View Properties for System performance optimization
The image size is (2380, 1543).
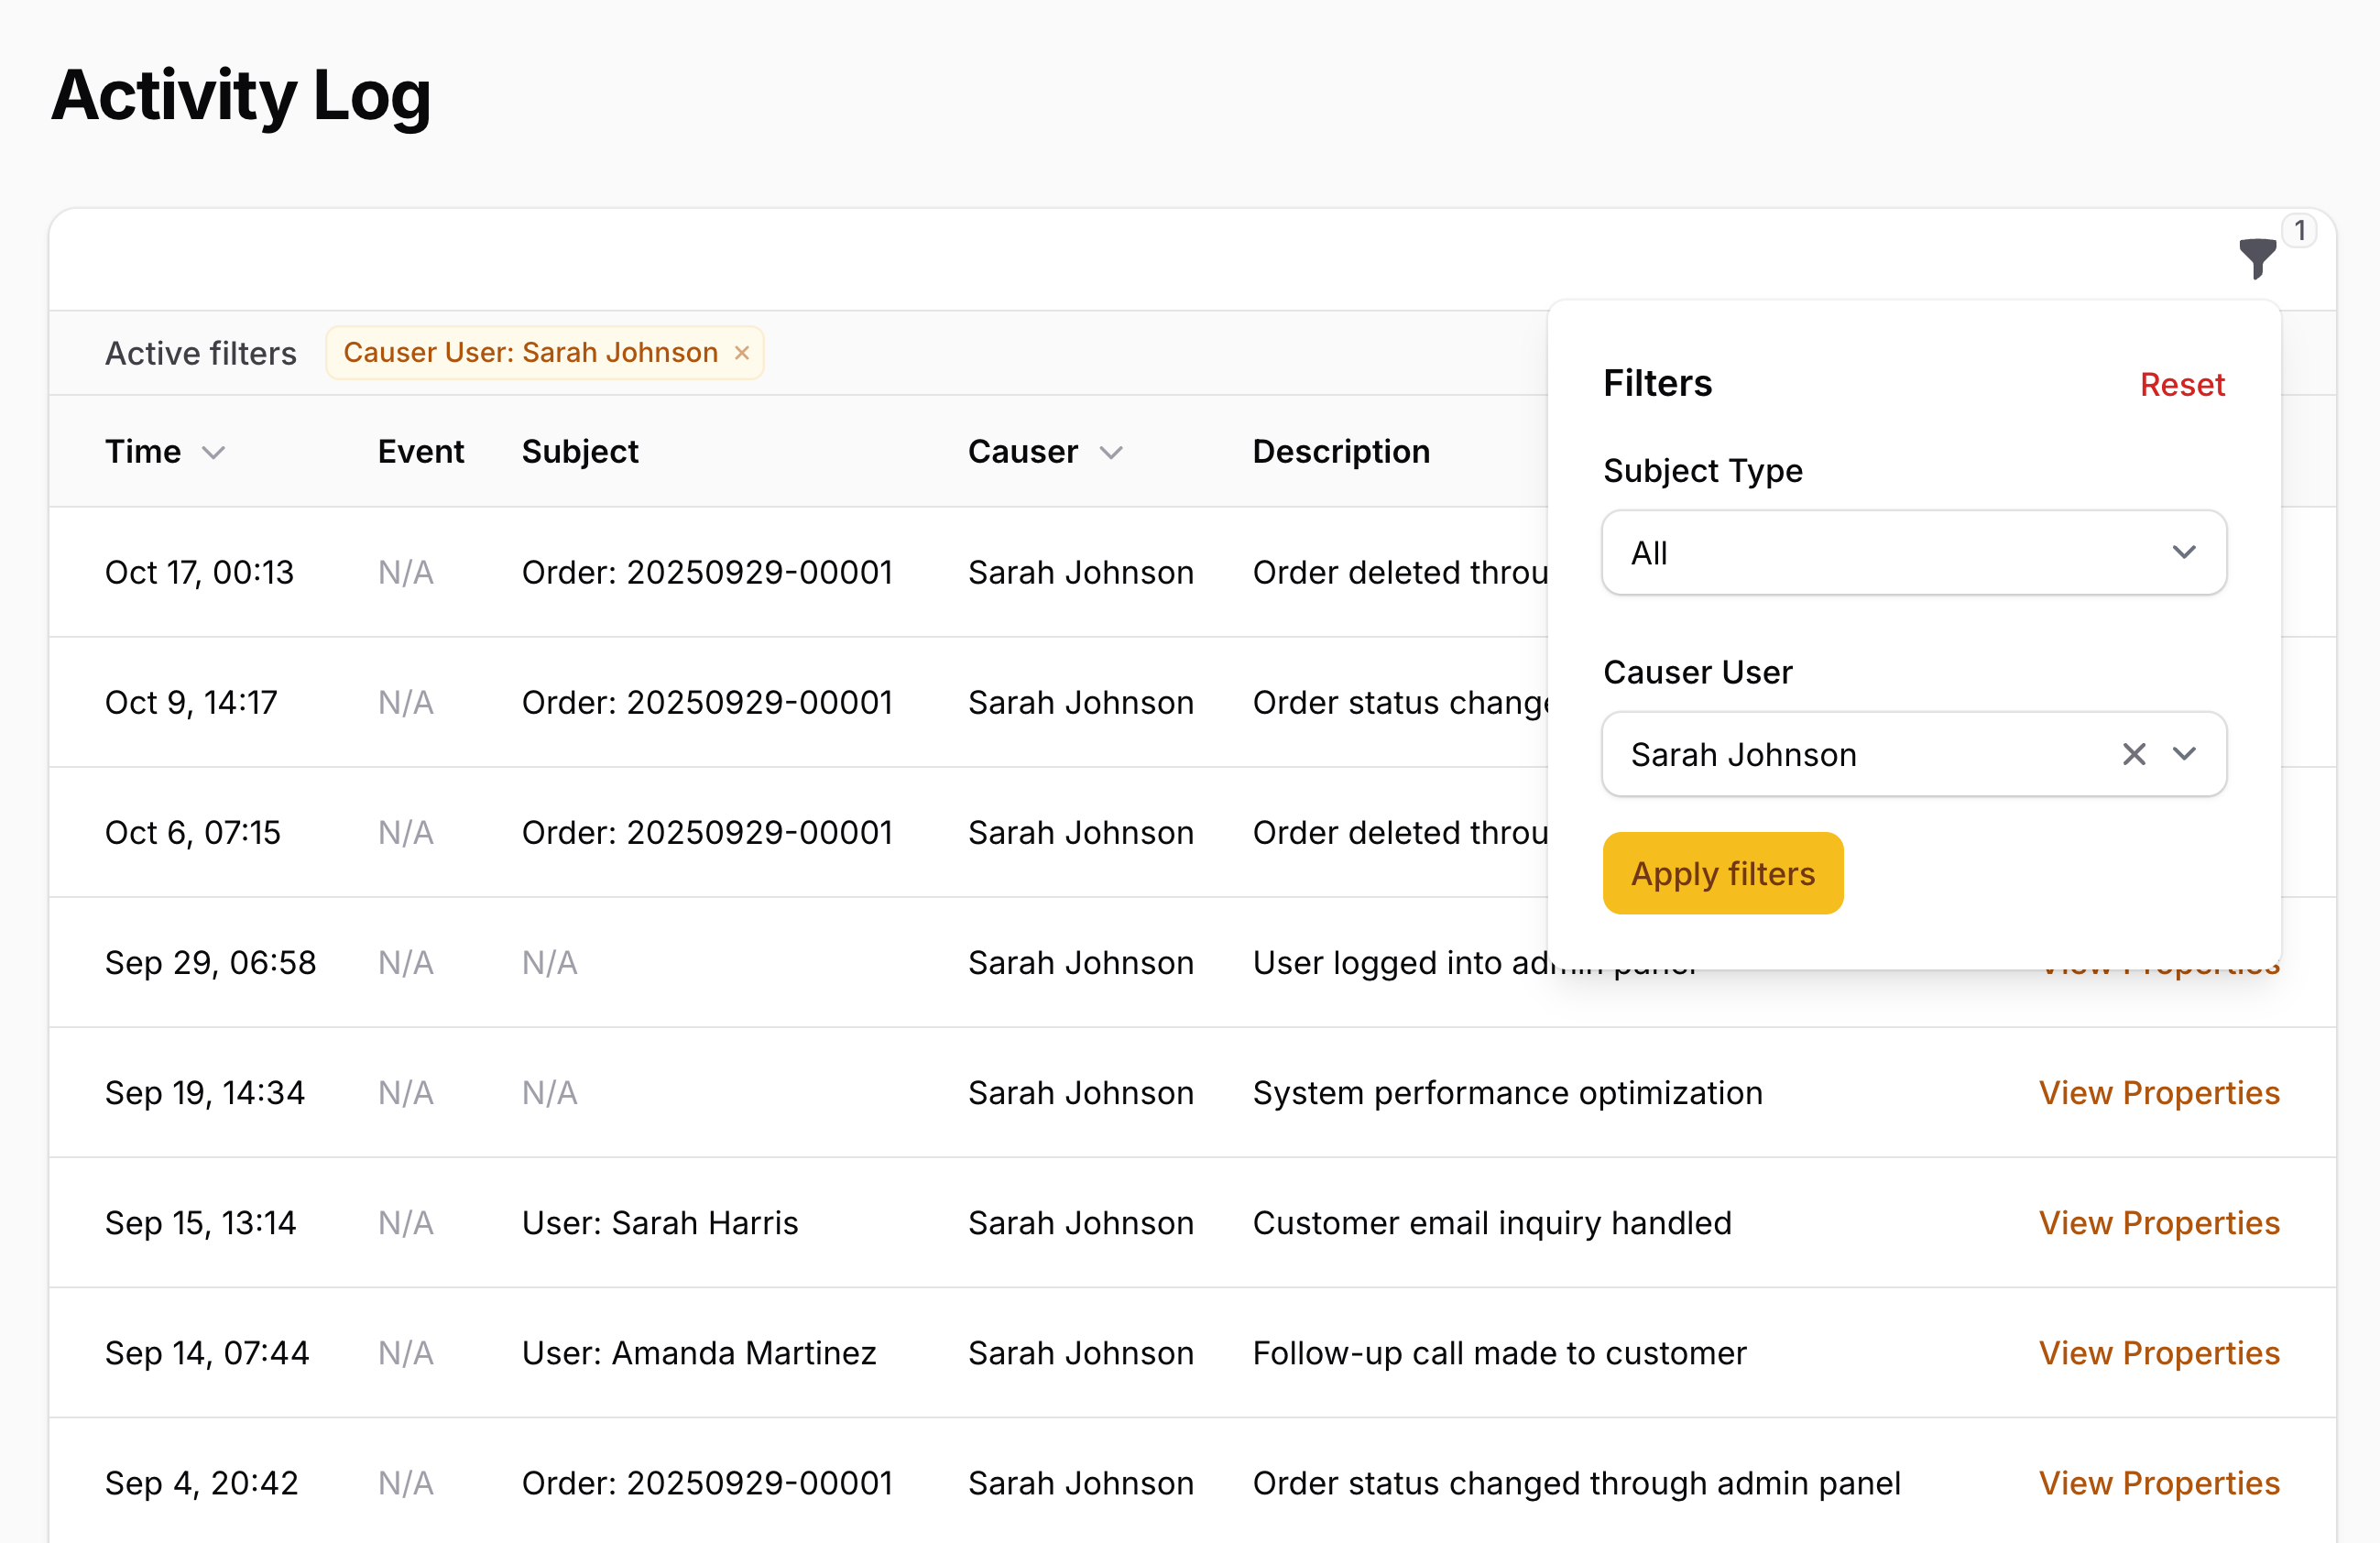tap(2158, 1093)
